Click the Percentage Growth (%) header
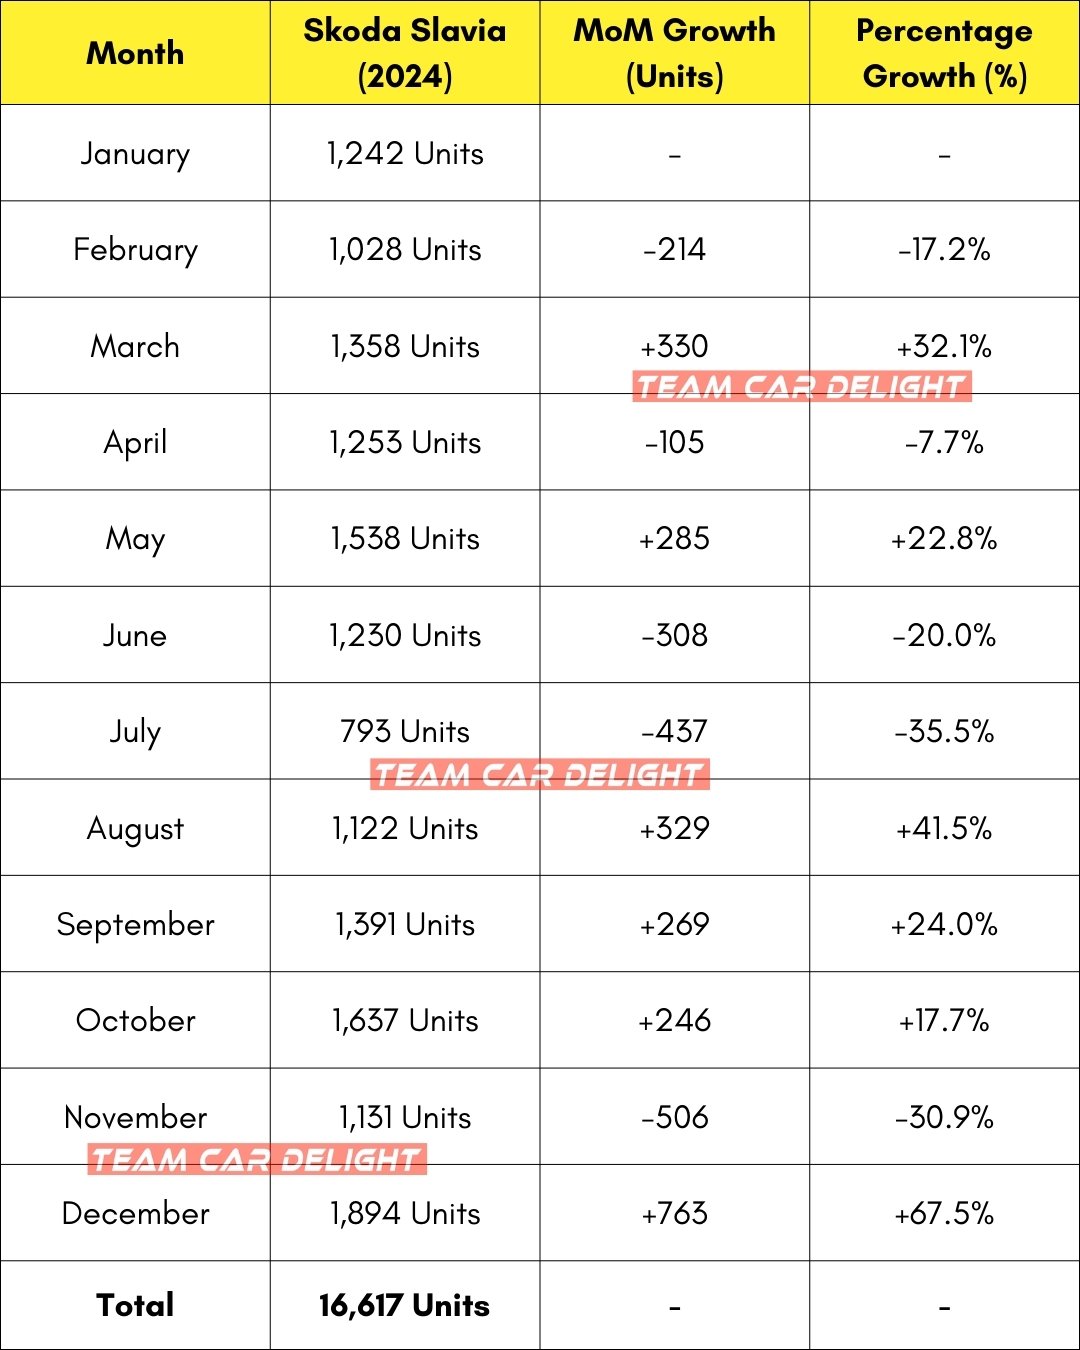The height and width of the screenshot is (1350, 1080). coord(945,53)
